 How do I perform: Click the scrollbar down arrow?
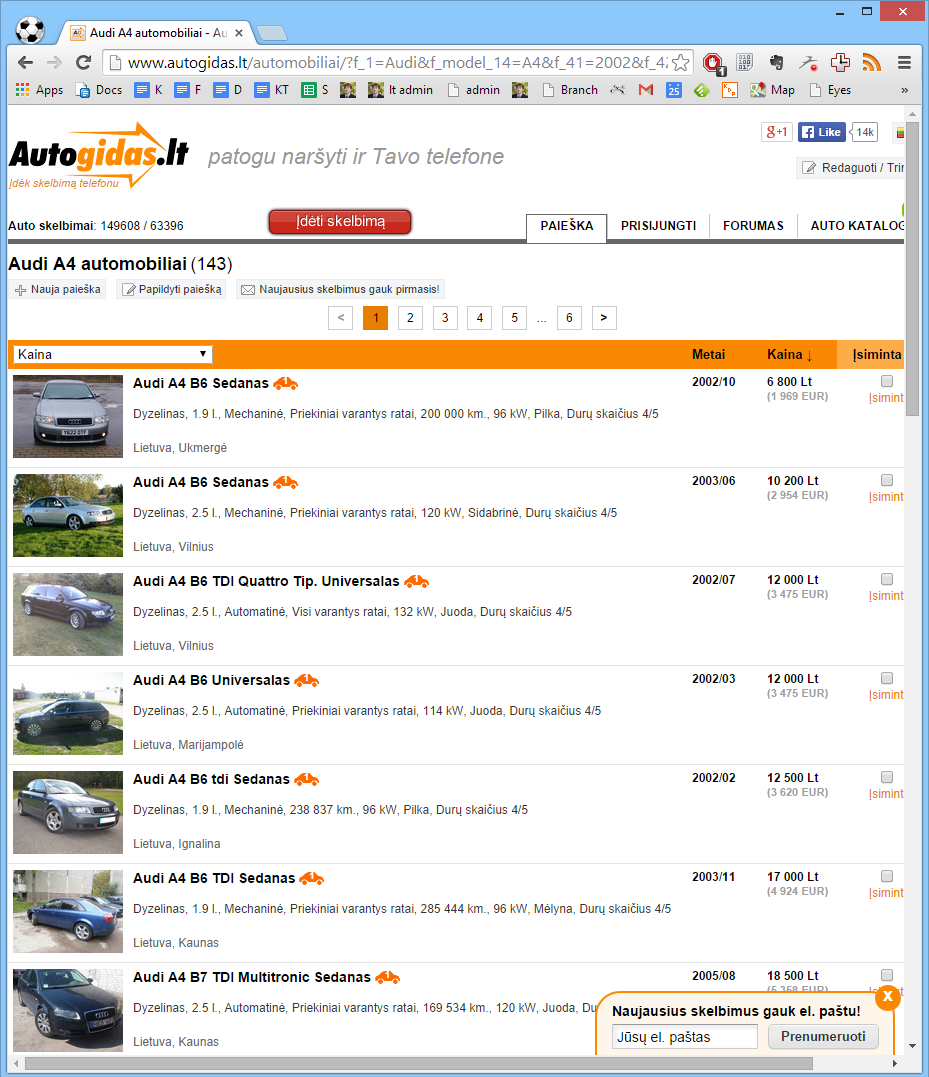(912, 1046)
